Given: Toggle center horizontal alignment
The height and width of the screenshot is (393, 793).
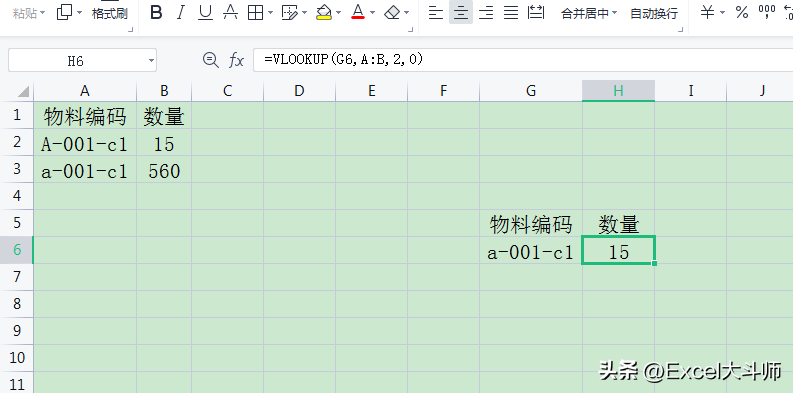Looking at the screenshot, I should click(461, 13).
